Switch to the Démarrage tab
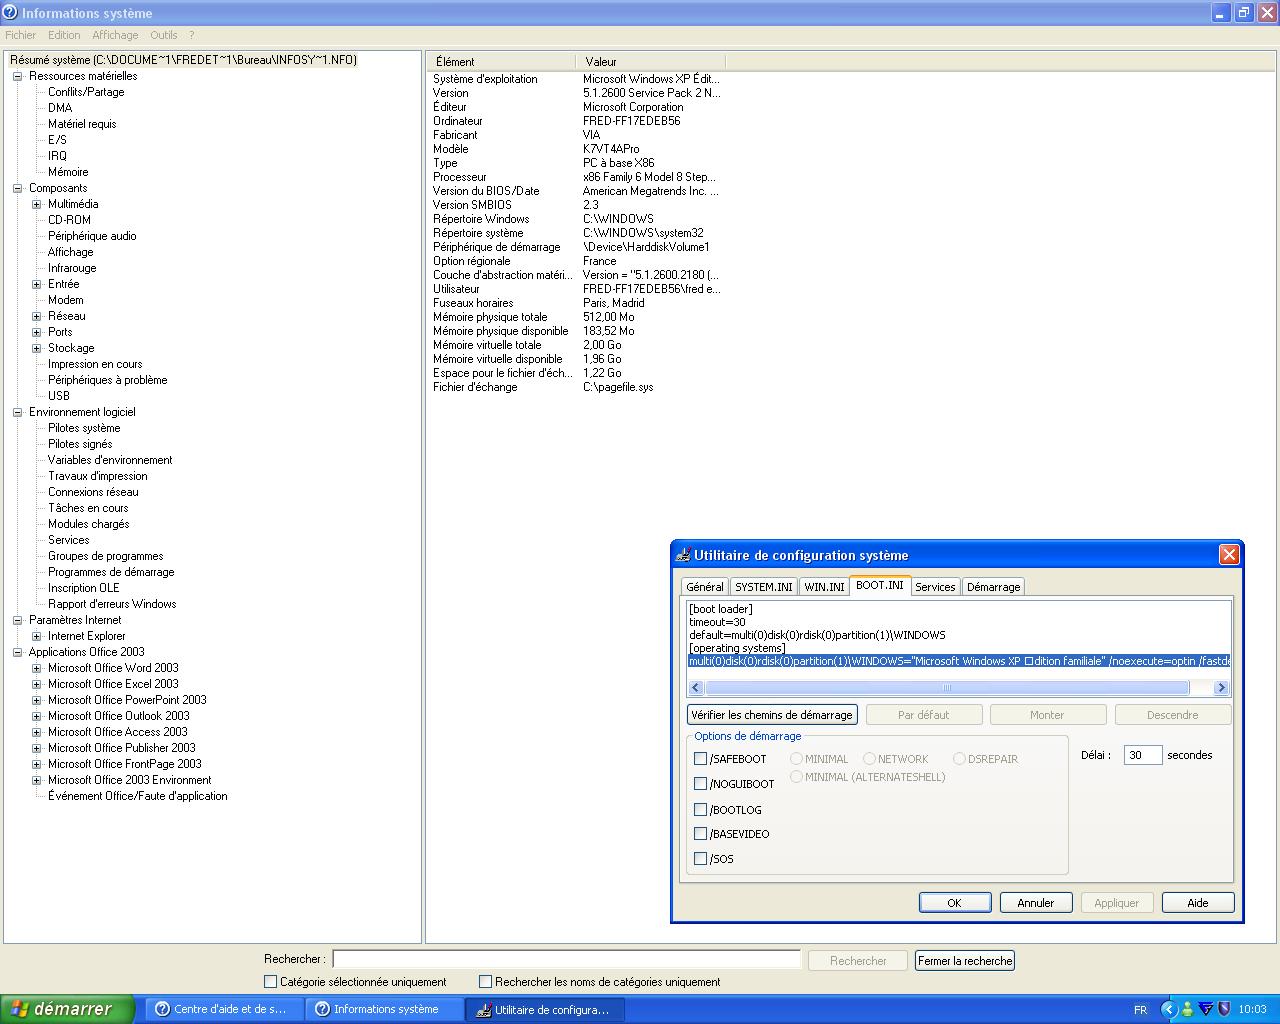Image resolution: width=1280 pixels, height=1024 pixels. click(x=993, y=587)
